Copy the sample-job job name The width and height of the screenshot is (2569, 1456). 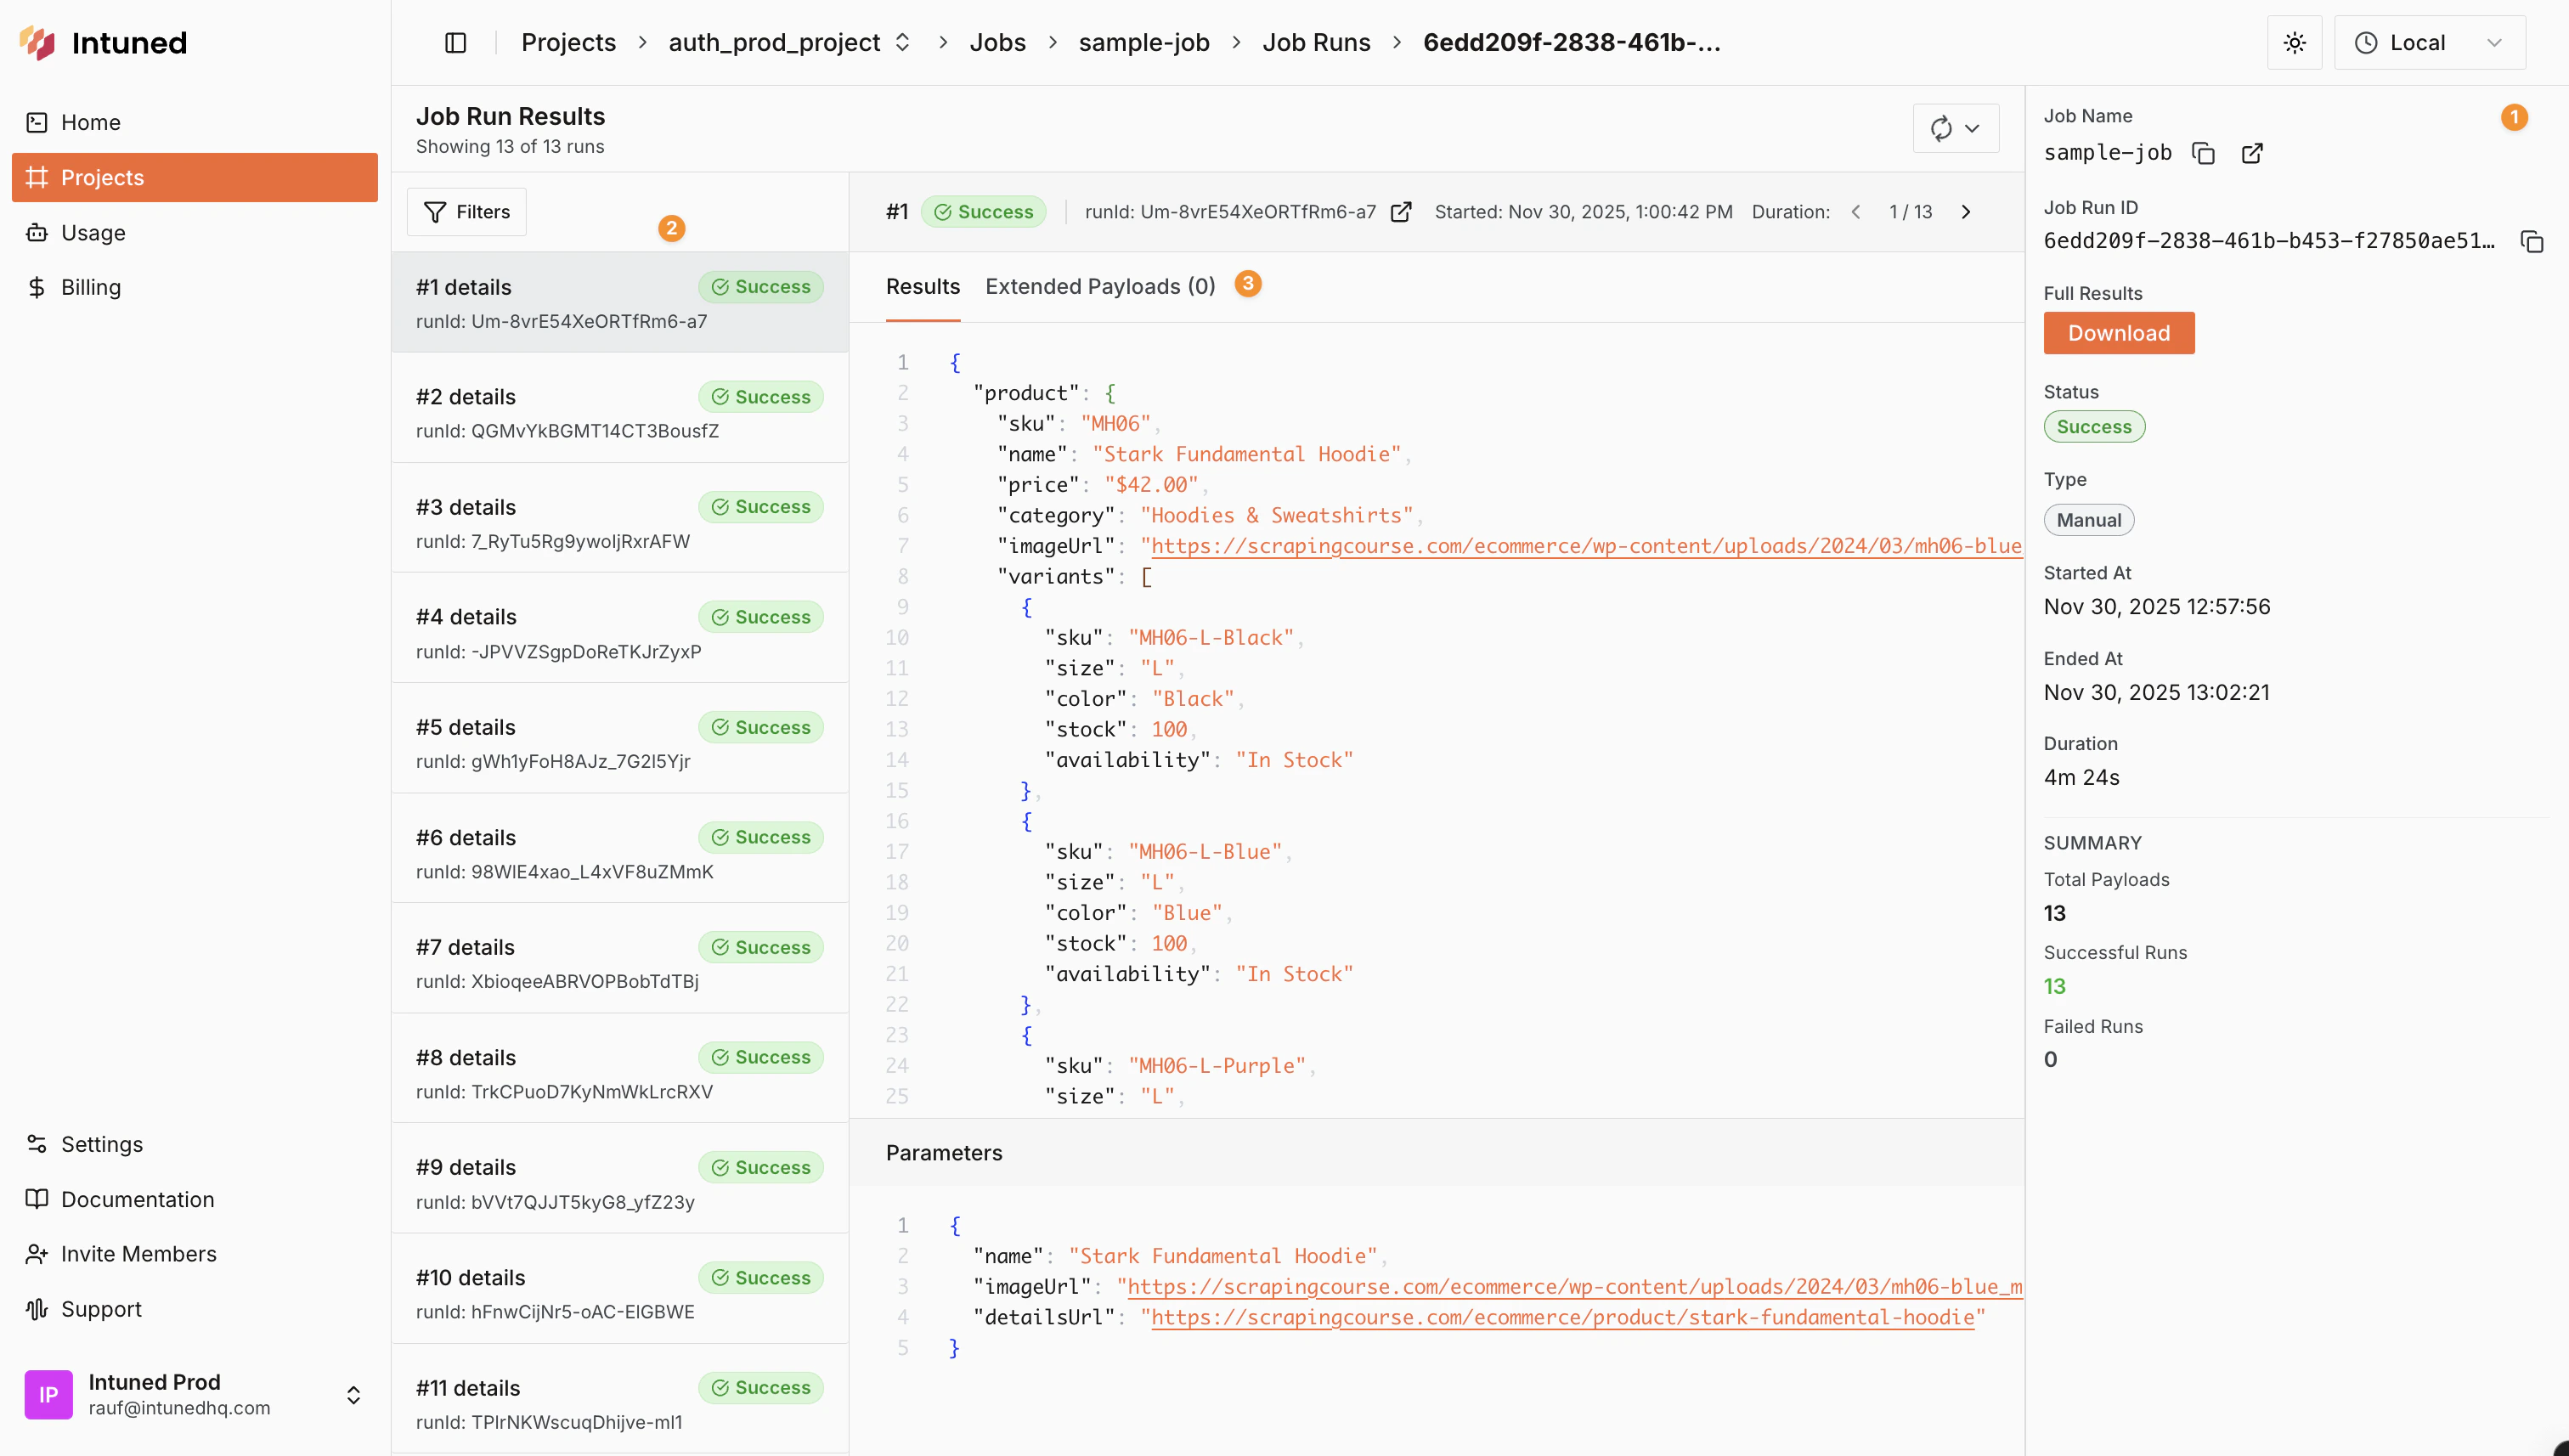point(2204,153)
